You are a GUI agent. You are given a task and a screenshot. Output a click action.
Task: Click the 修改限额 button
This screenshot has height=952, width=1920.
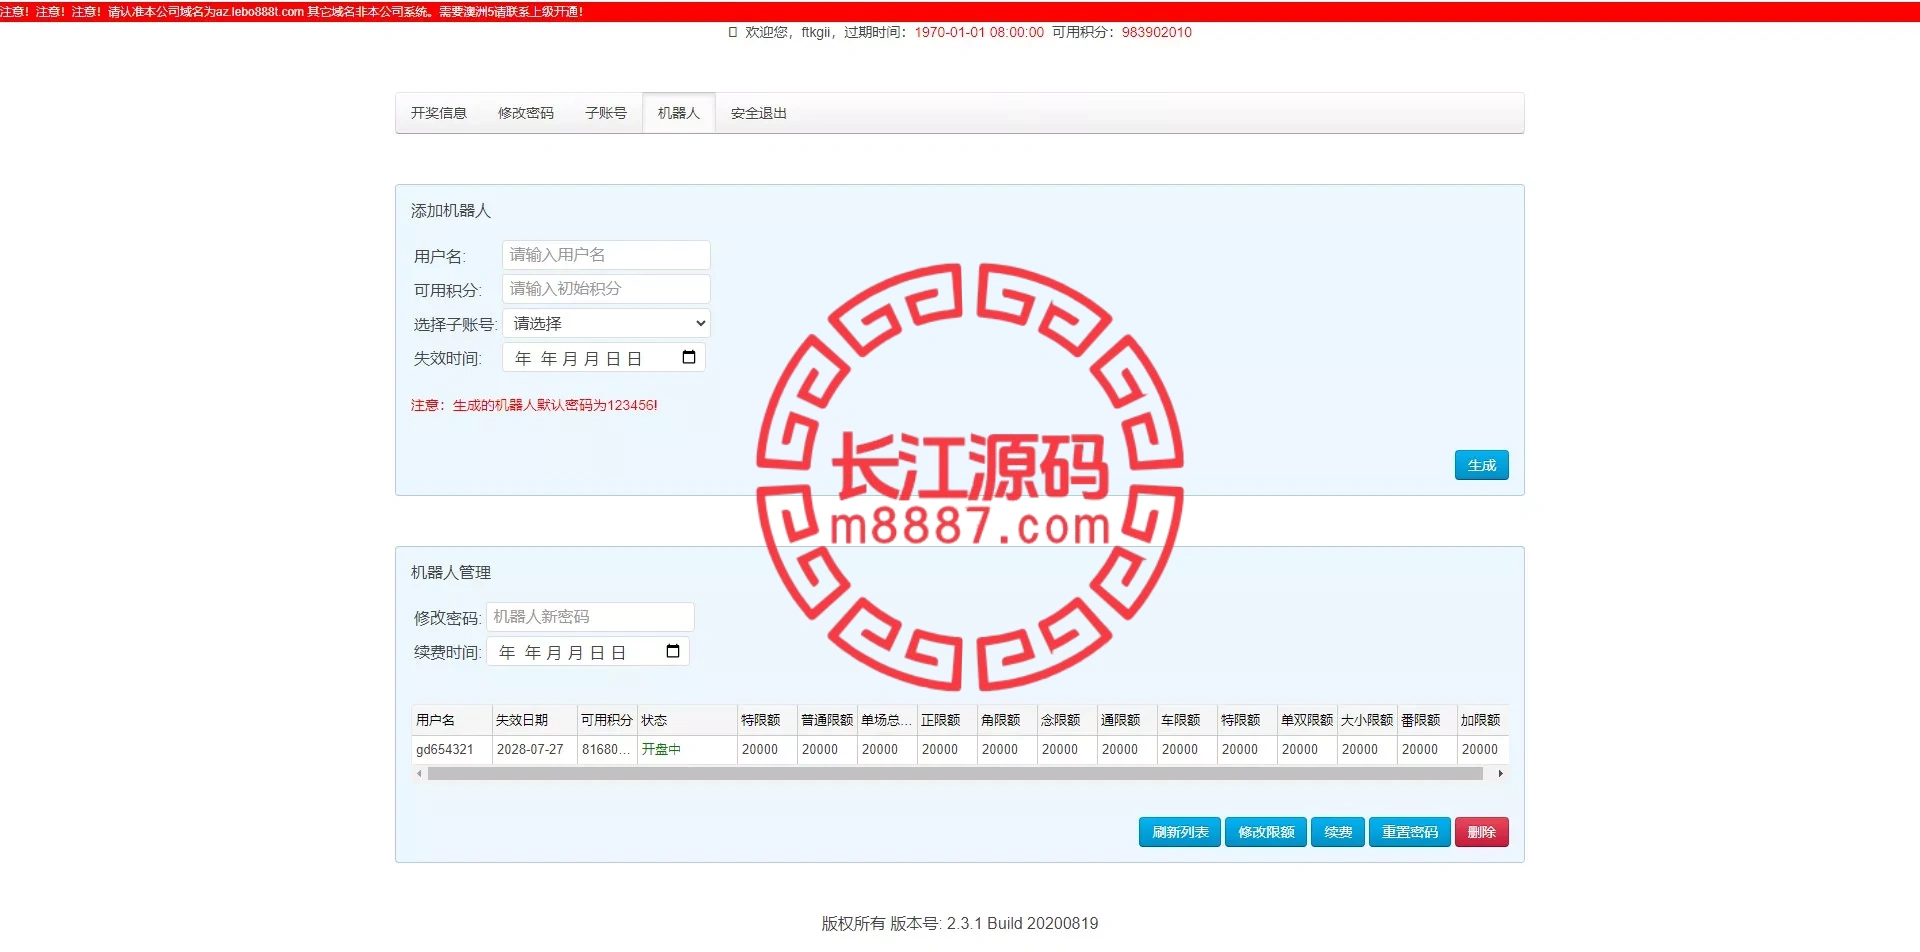tap(1266, 832)
